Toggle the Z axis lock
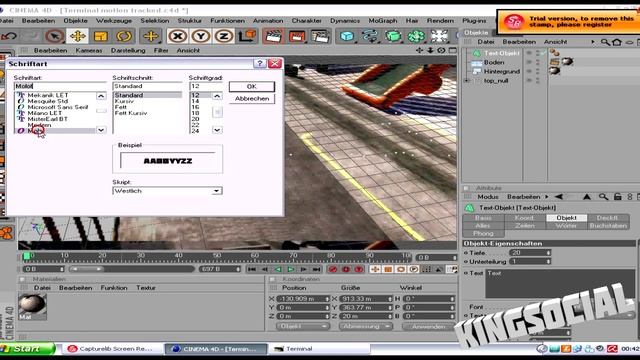 pos(224,36)
